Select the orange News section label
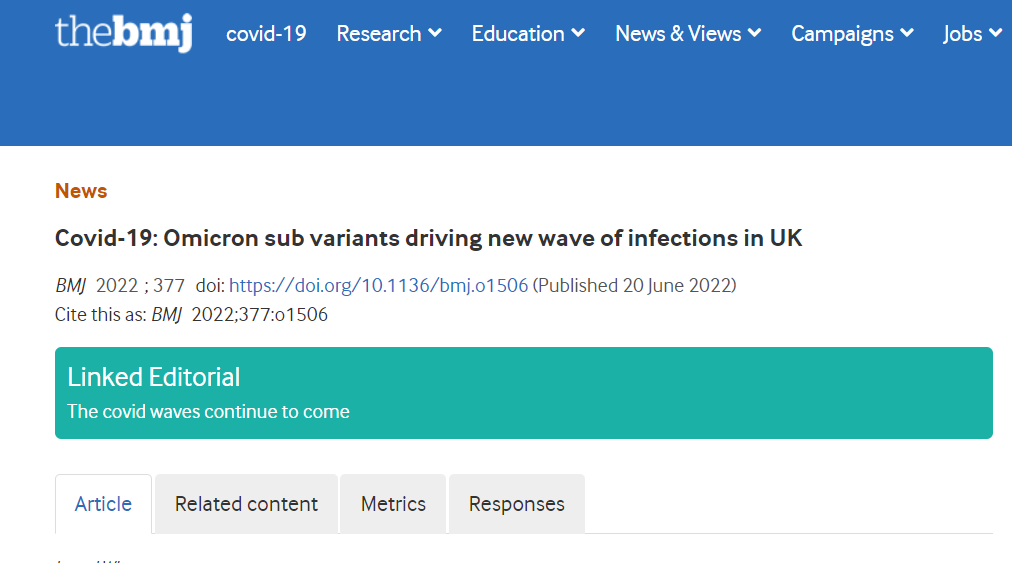The width and height of the screenshot is (1012, 563). (x=81, y=191)
